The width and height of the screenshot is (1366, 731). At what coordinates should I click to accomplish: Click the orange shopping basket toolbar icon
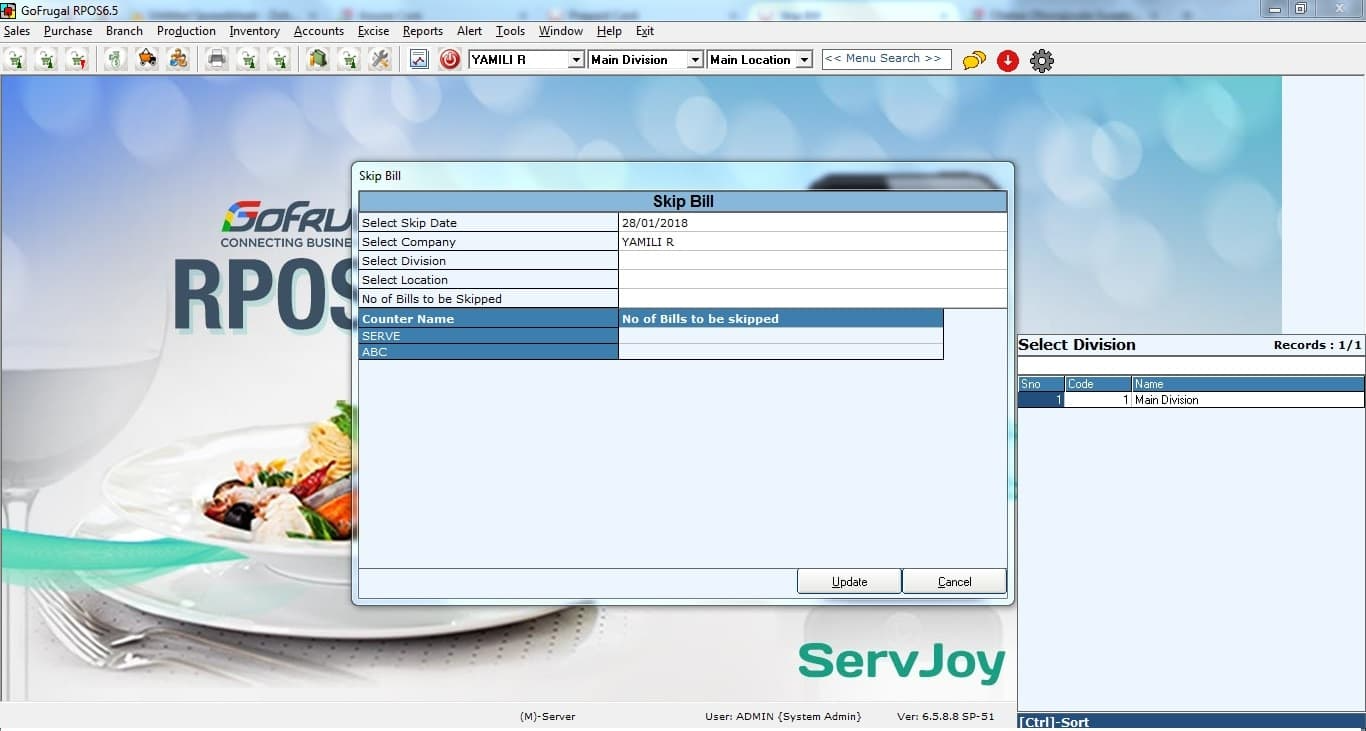click(x=147, y=60)
